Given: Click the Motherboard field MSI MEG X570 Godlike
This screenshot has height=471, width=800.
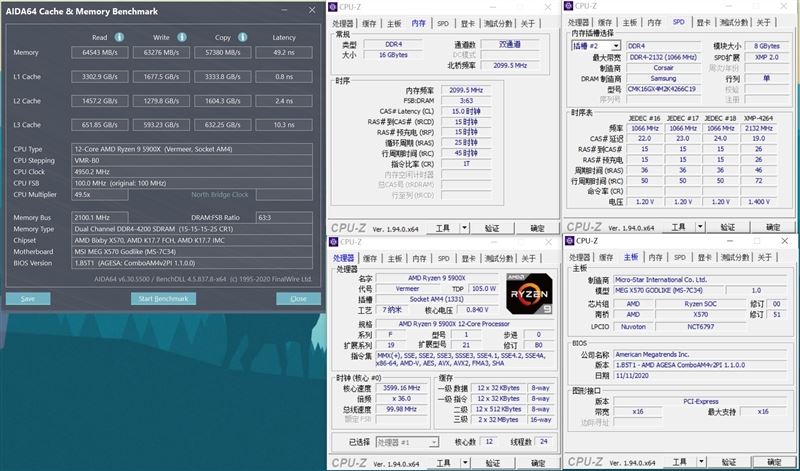Looking at the screenshot, I should [192, 252].
